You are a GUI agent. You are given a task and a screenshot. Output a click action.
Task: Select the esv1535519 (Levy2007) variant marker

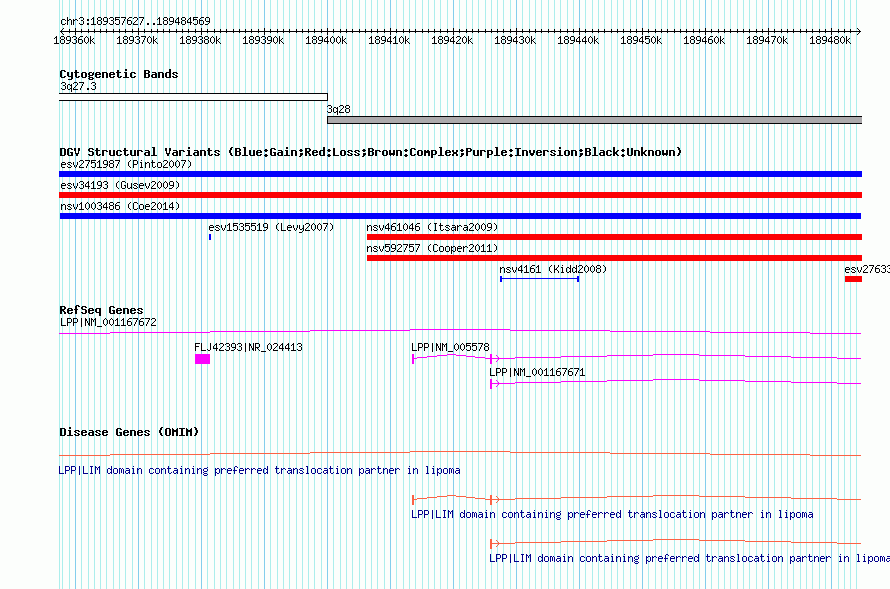[210, 237]
